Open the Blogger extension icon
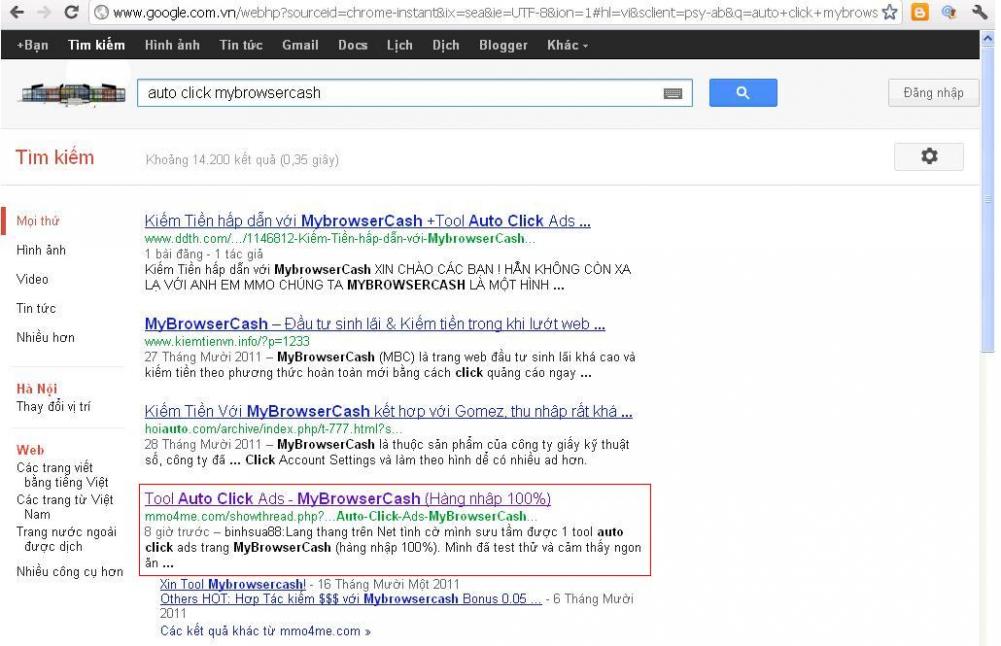 pos(919,12)
